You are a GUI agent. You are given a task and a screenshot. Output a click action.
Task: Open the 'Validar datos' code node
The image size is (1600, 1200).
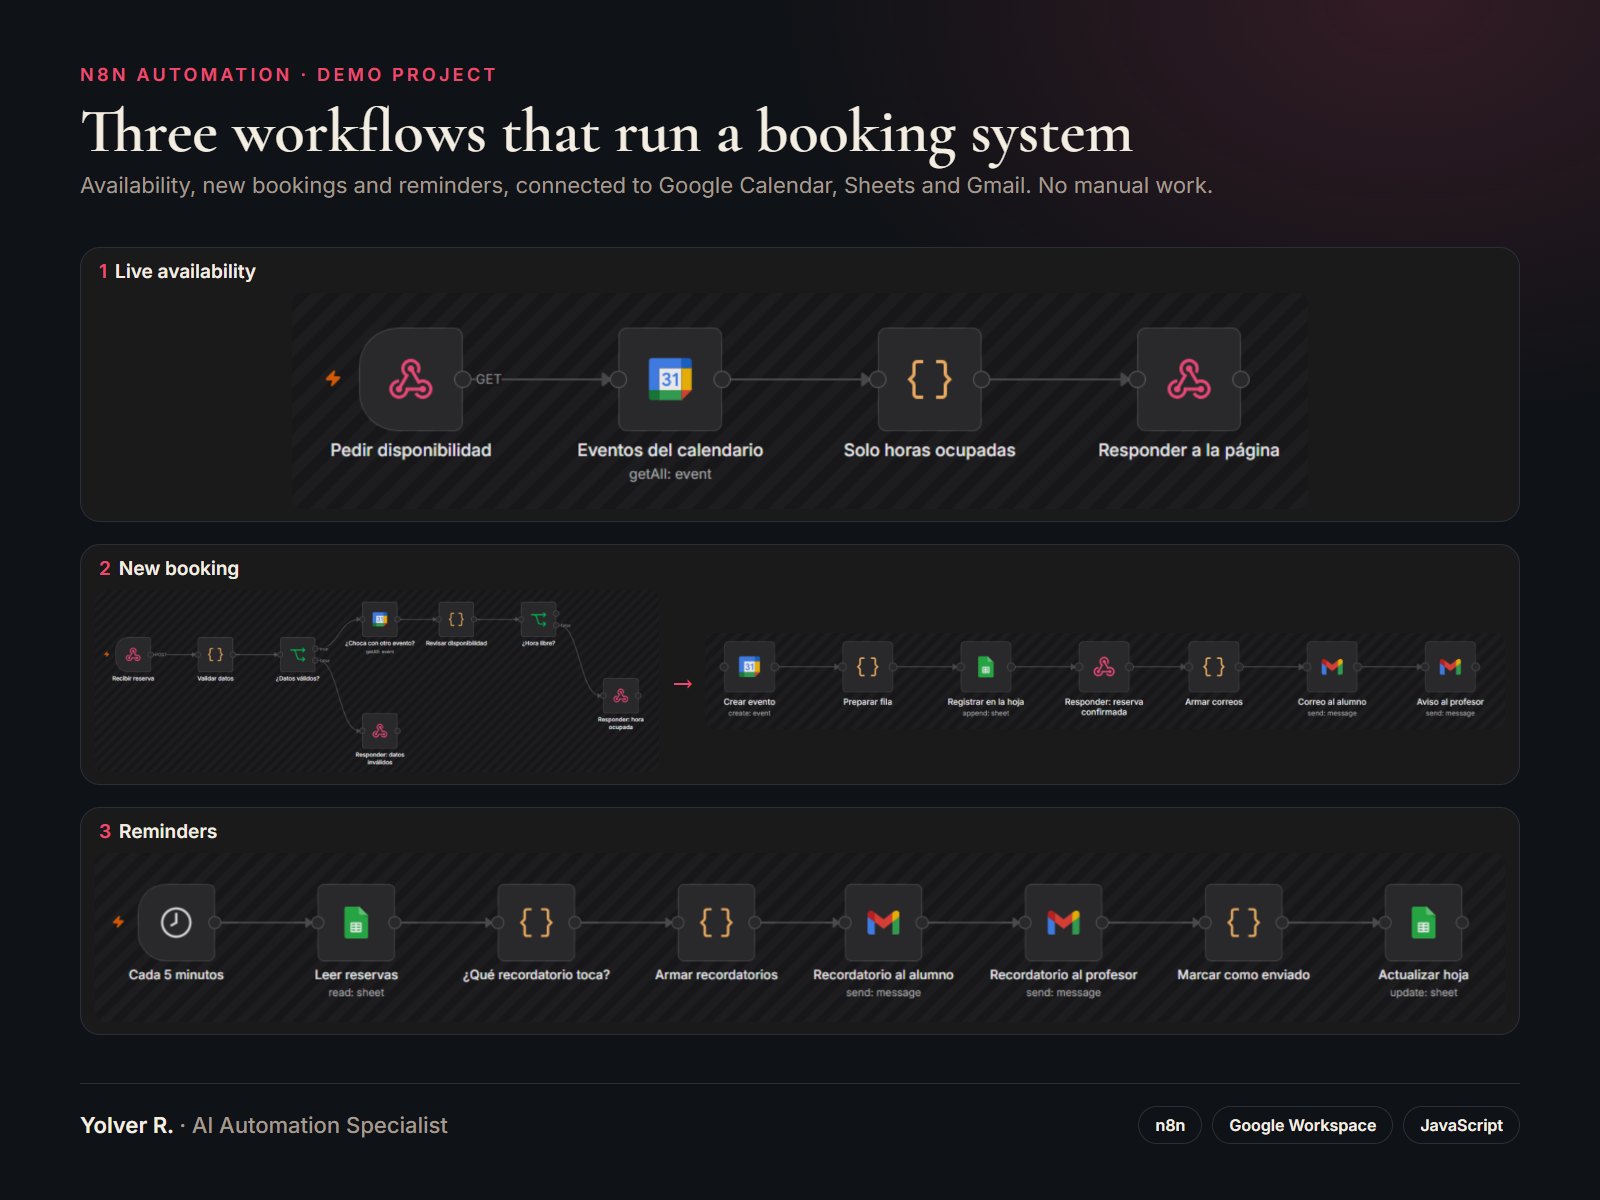tap(215, 654)
